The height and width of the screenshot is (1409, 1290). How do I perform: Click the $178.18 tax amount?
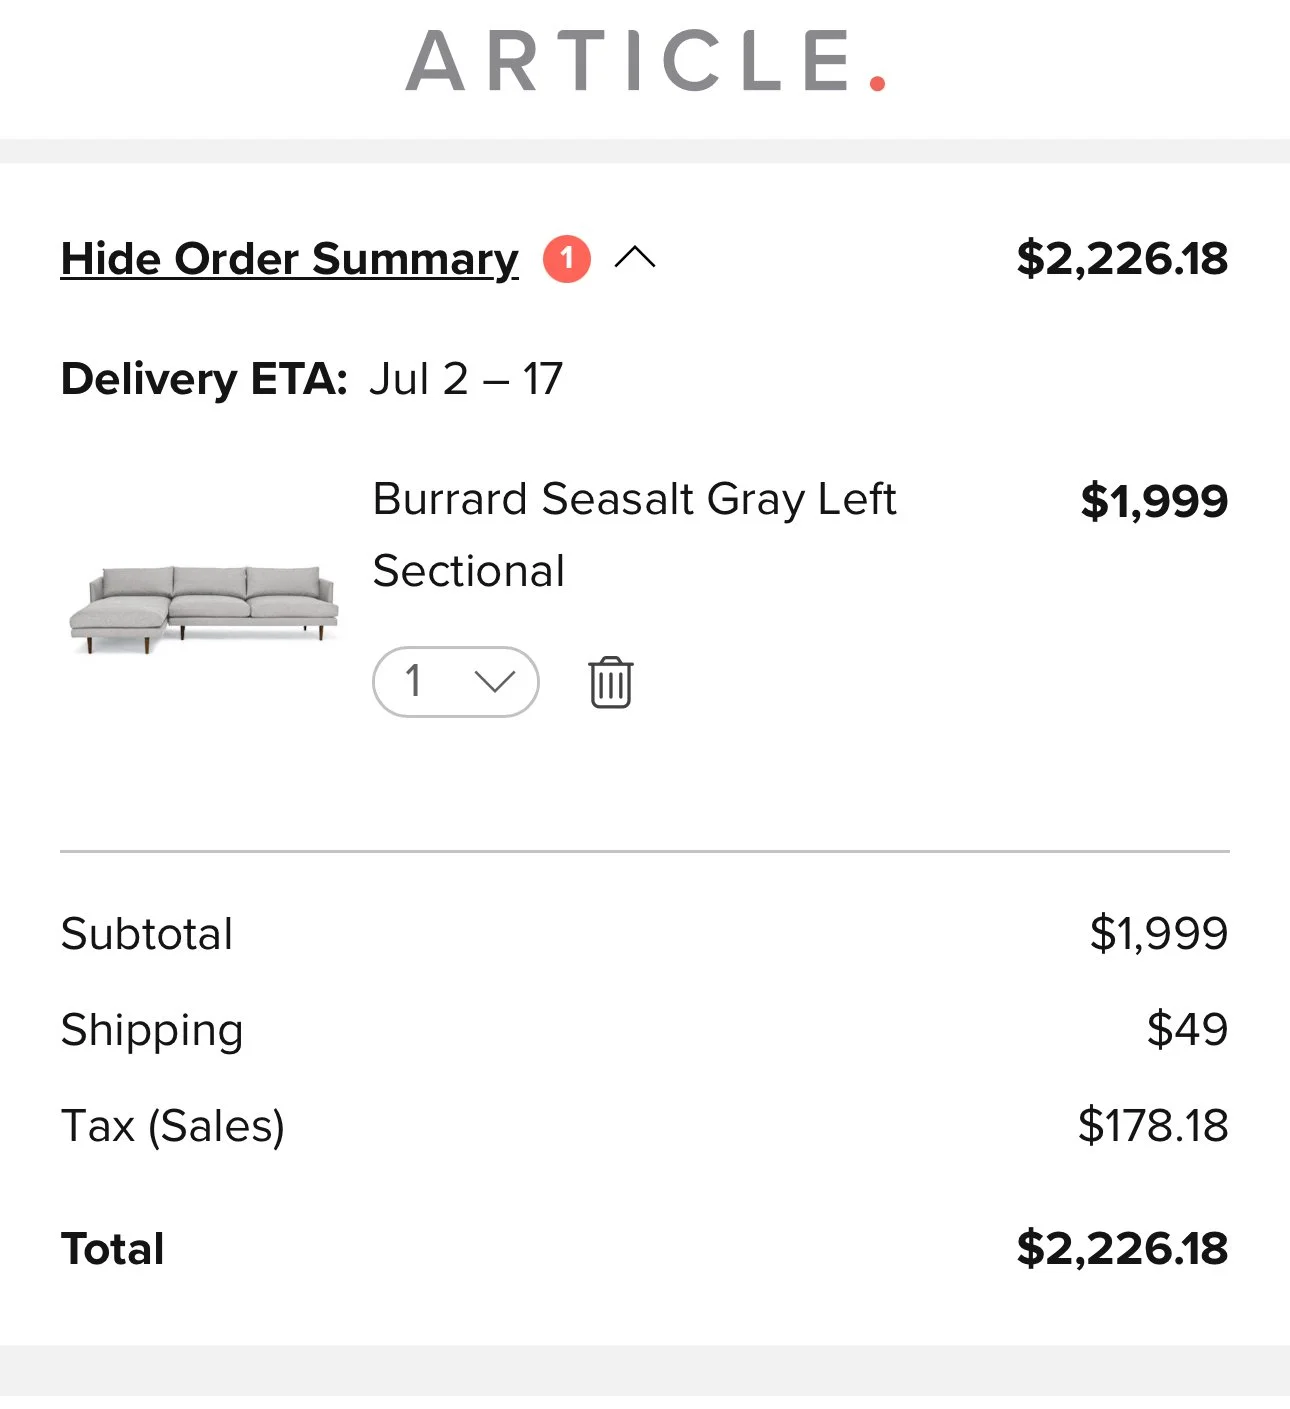pyautogui.click(x=1153, y=1125)
